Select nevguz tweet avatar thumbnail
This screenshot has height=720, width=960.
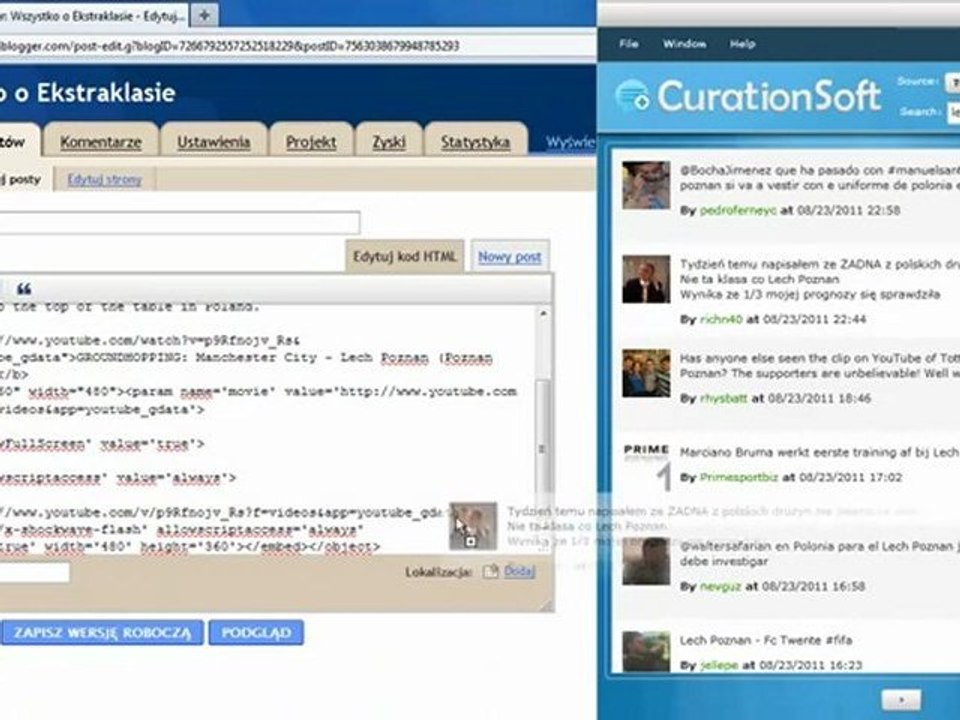(646, 561)
